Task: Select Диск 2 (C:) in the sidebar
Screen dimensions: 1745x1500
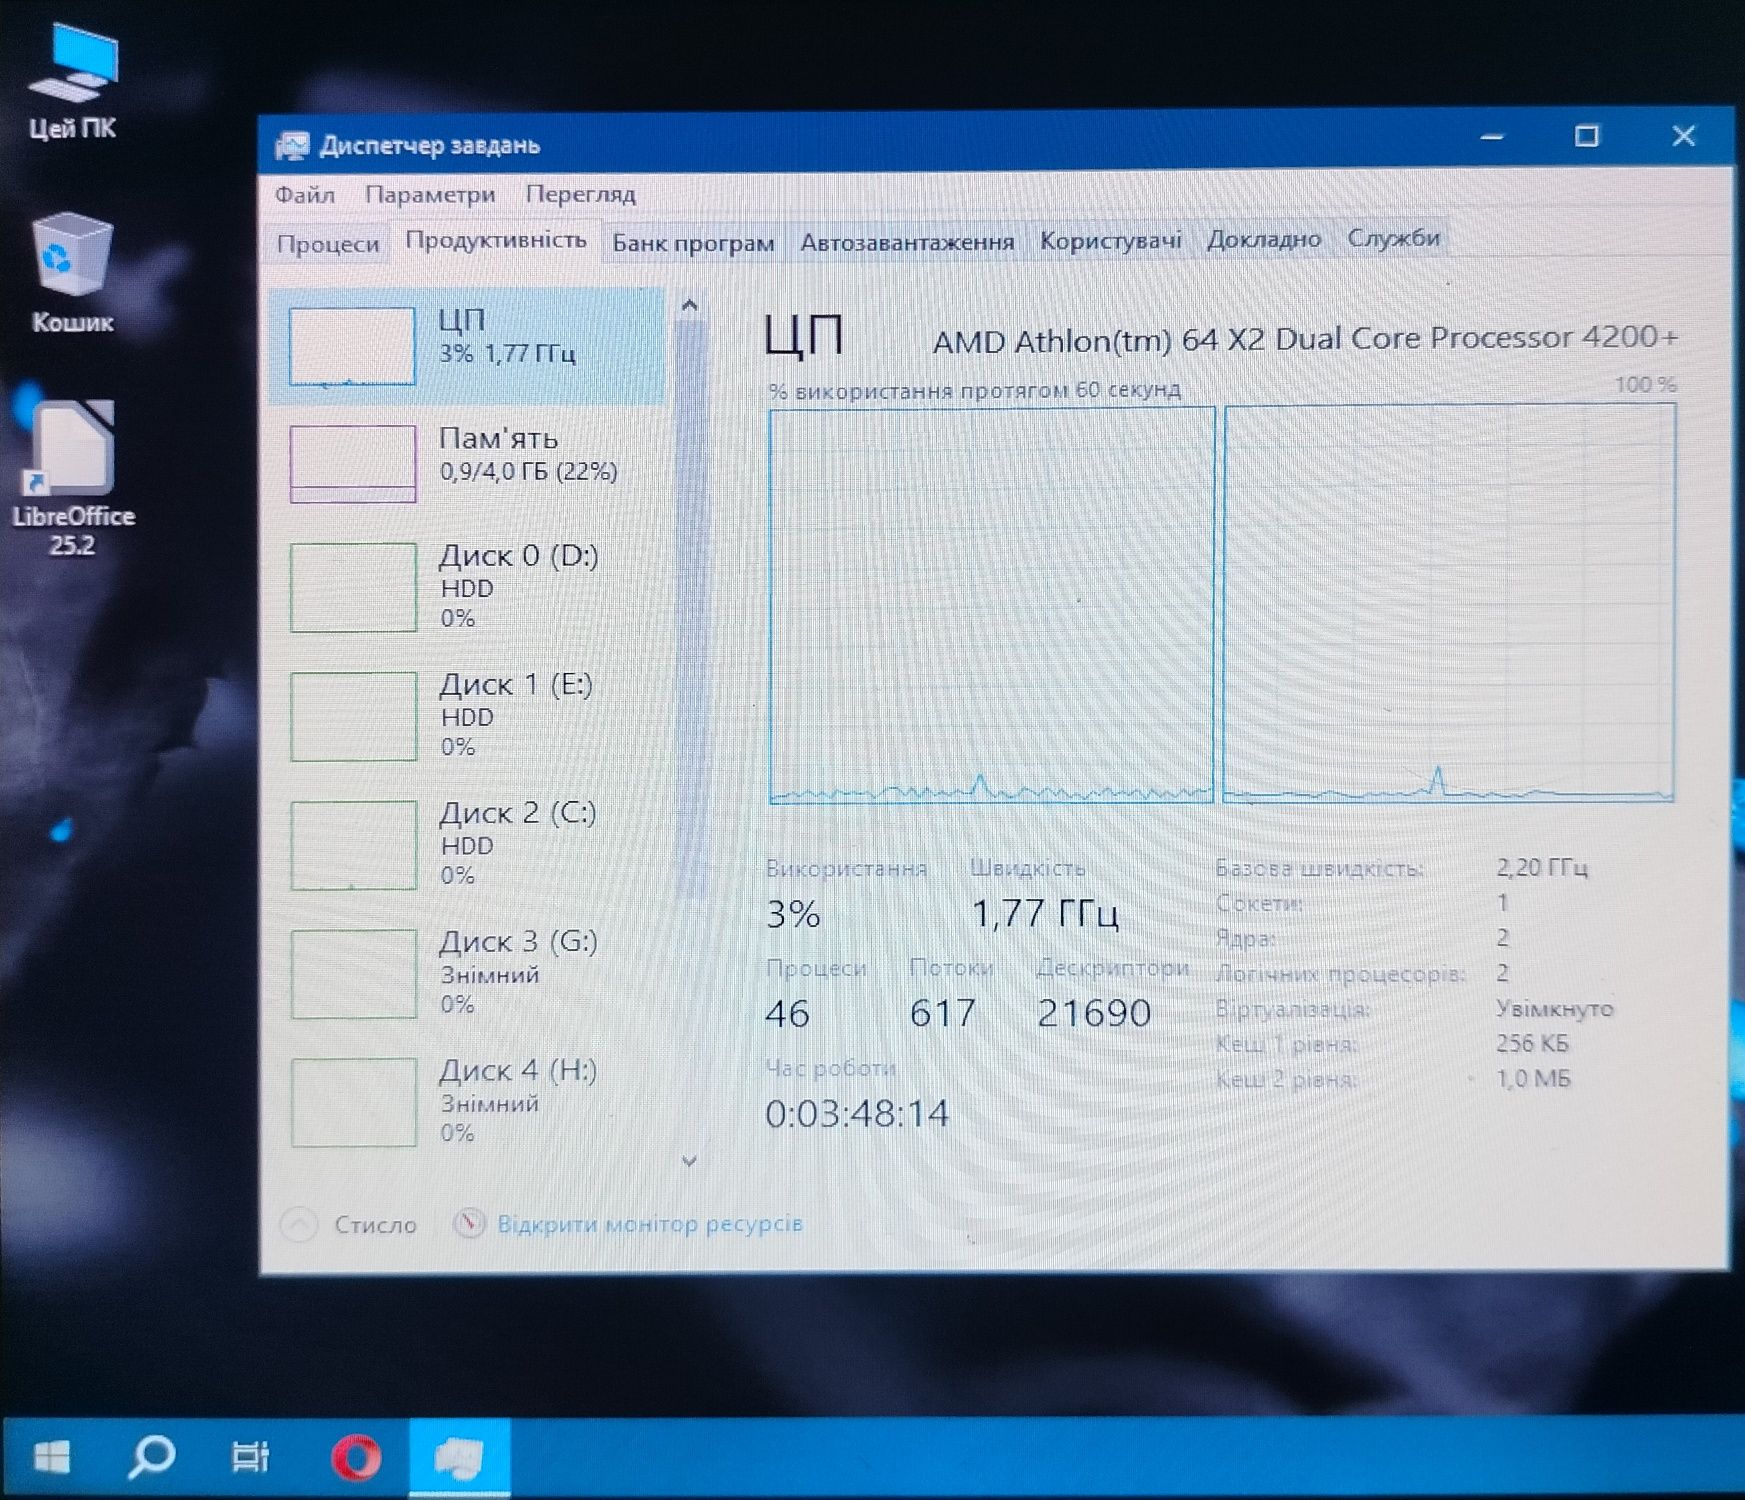Action: click(x=466, y=844)
